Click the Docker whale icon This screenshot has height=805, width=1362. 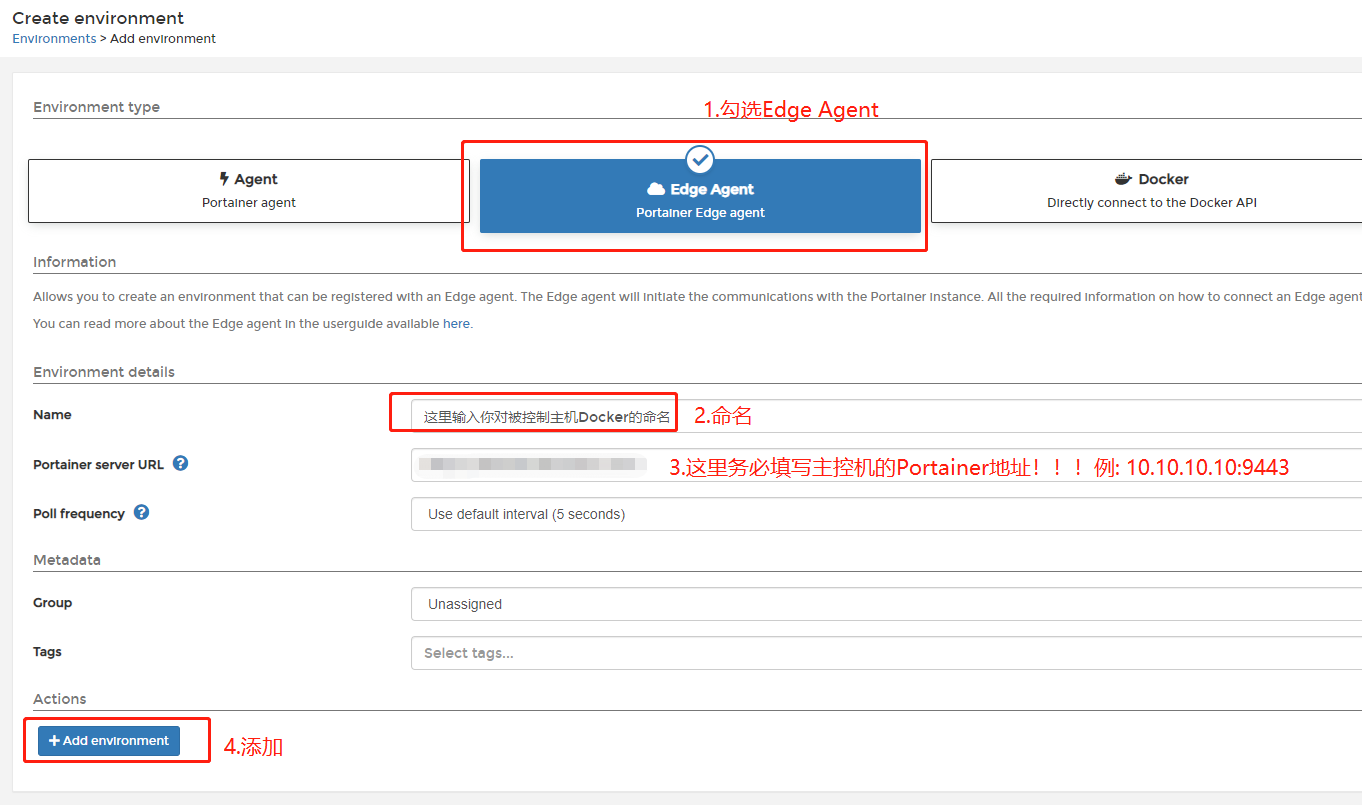[x=1124, y=179]
